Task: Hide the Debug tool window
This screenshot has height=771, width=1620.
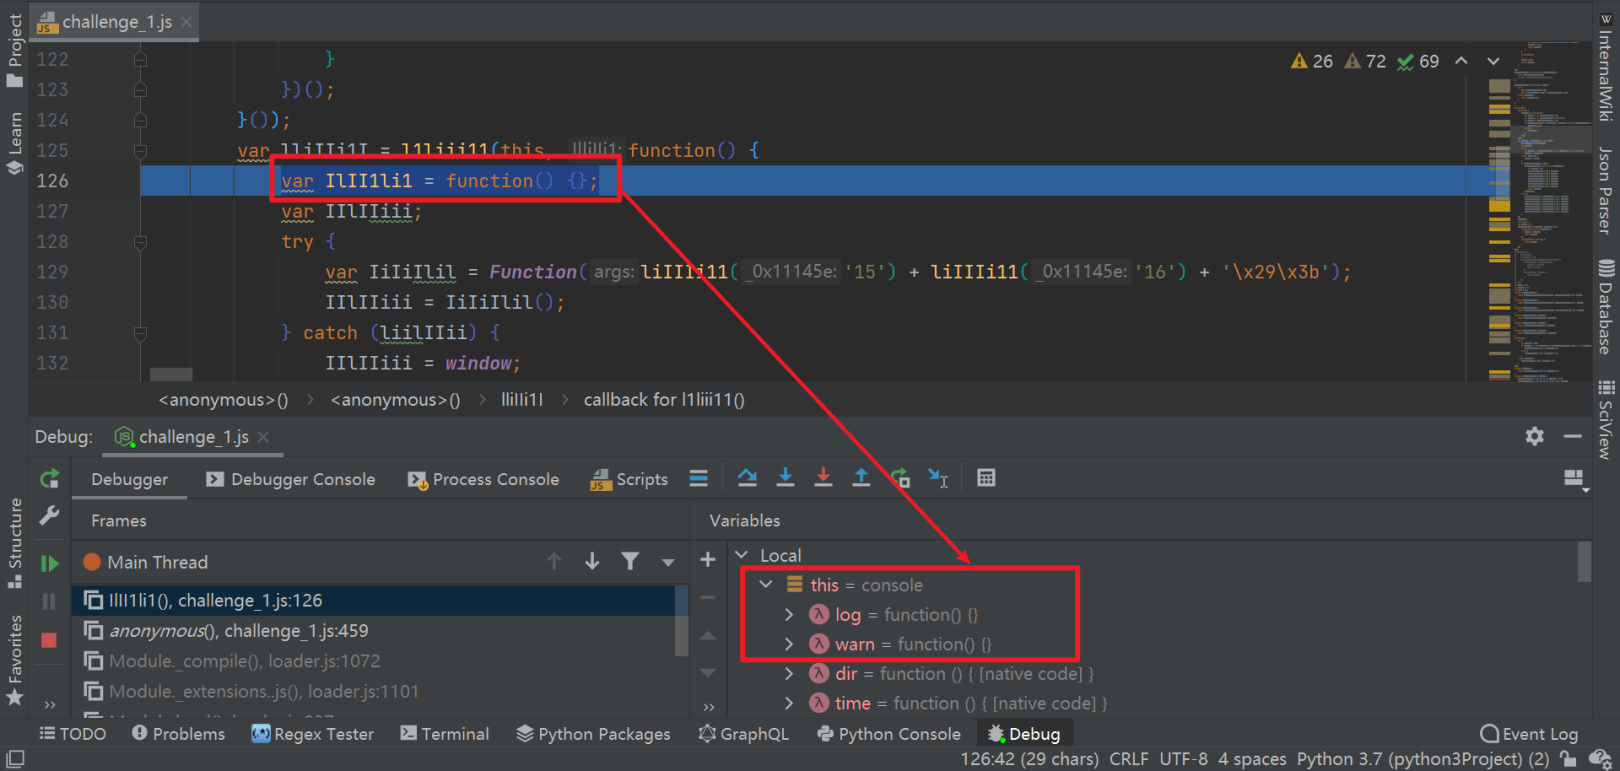Action: (x=1573, y=436)
